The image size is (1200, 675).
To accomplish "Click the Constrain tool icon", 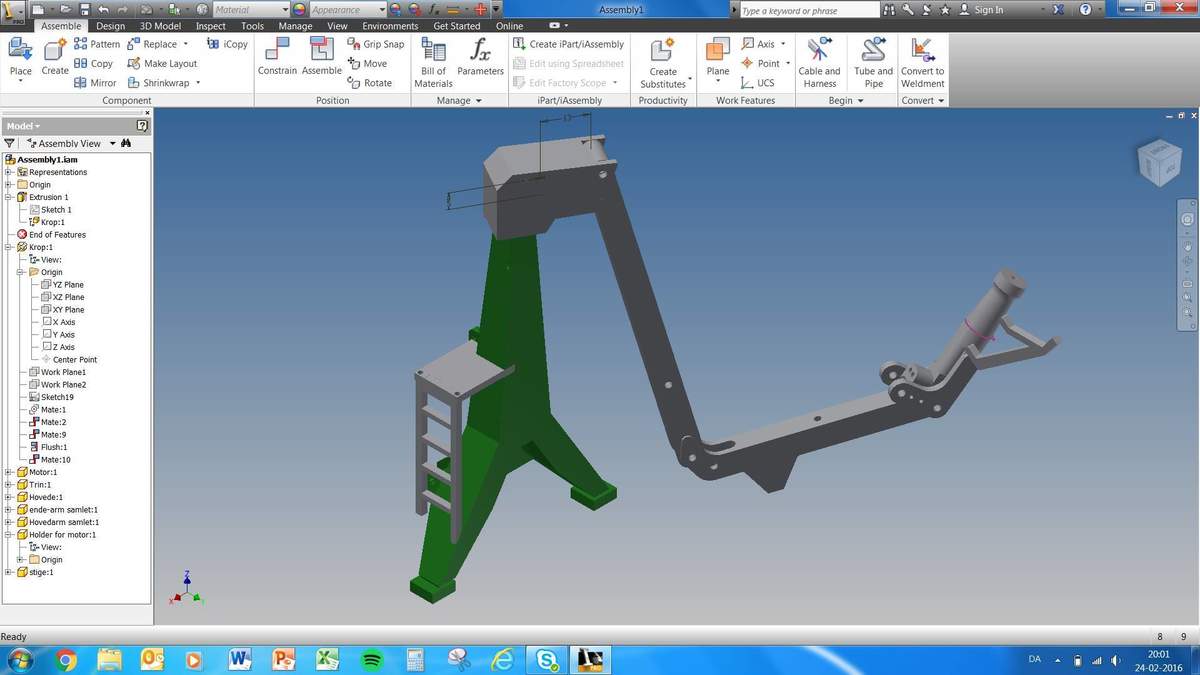I will click(x=276, y=51).
